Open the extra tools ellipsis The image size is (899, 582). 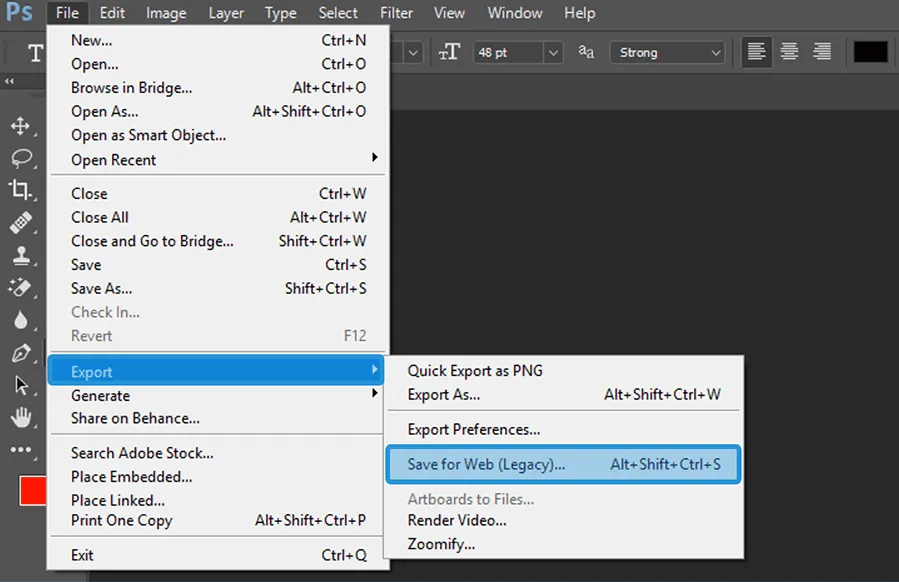(x=21, y=450)
